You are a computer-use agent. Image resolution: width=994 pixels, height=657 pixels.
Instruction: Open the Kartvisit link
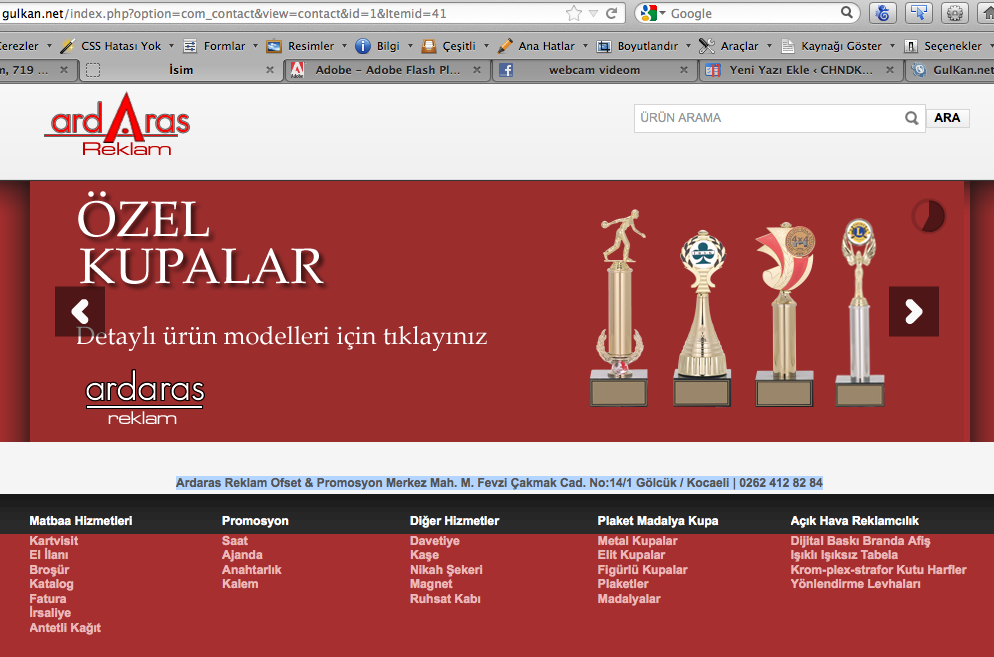(x=54, y=541)
